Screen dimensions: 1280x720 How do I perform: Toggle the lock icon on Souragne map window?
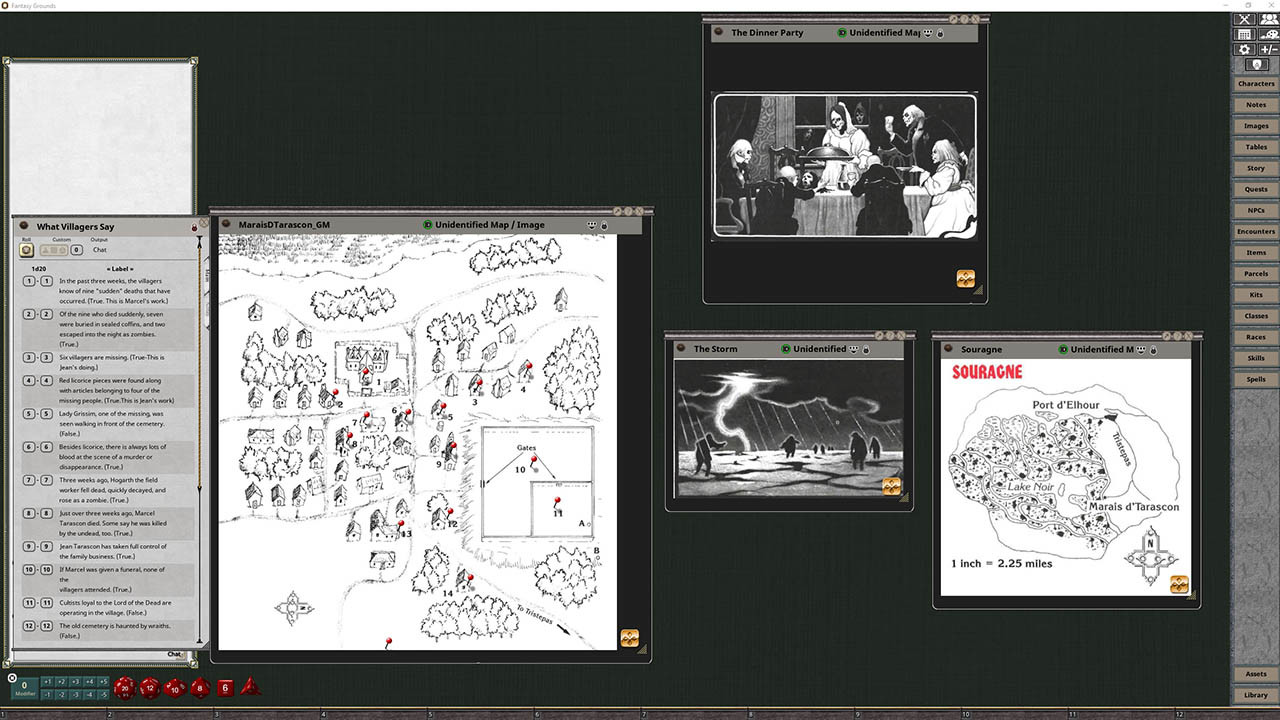(x=1152, y=350)
